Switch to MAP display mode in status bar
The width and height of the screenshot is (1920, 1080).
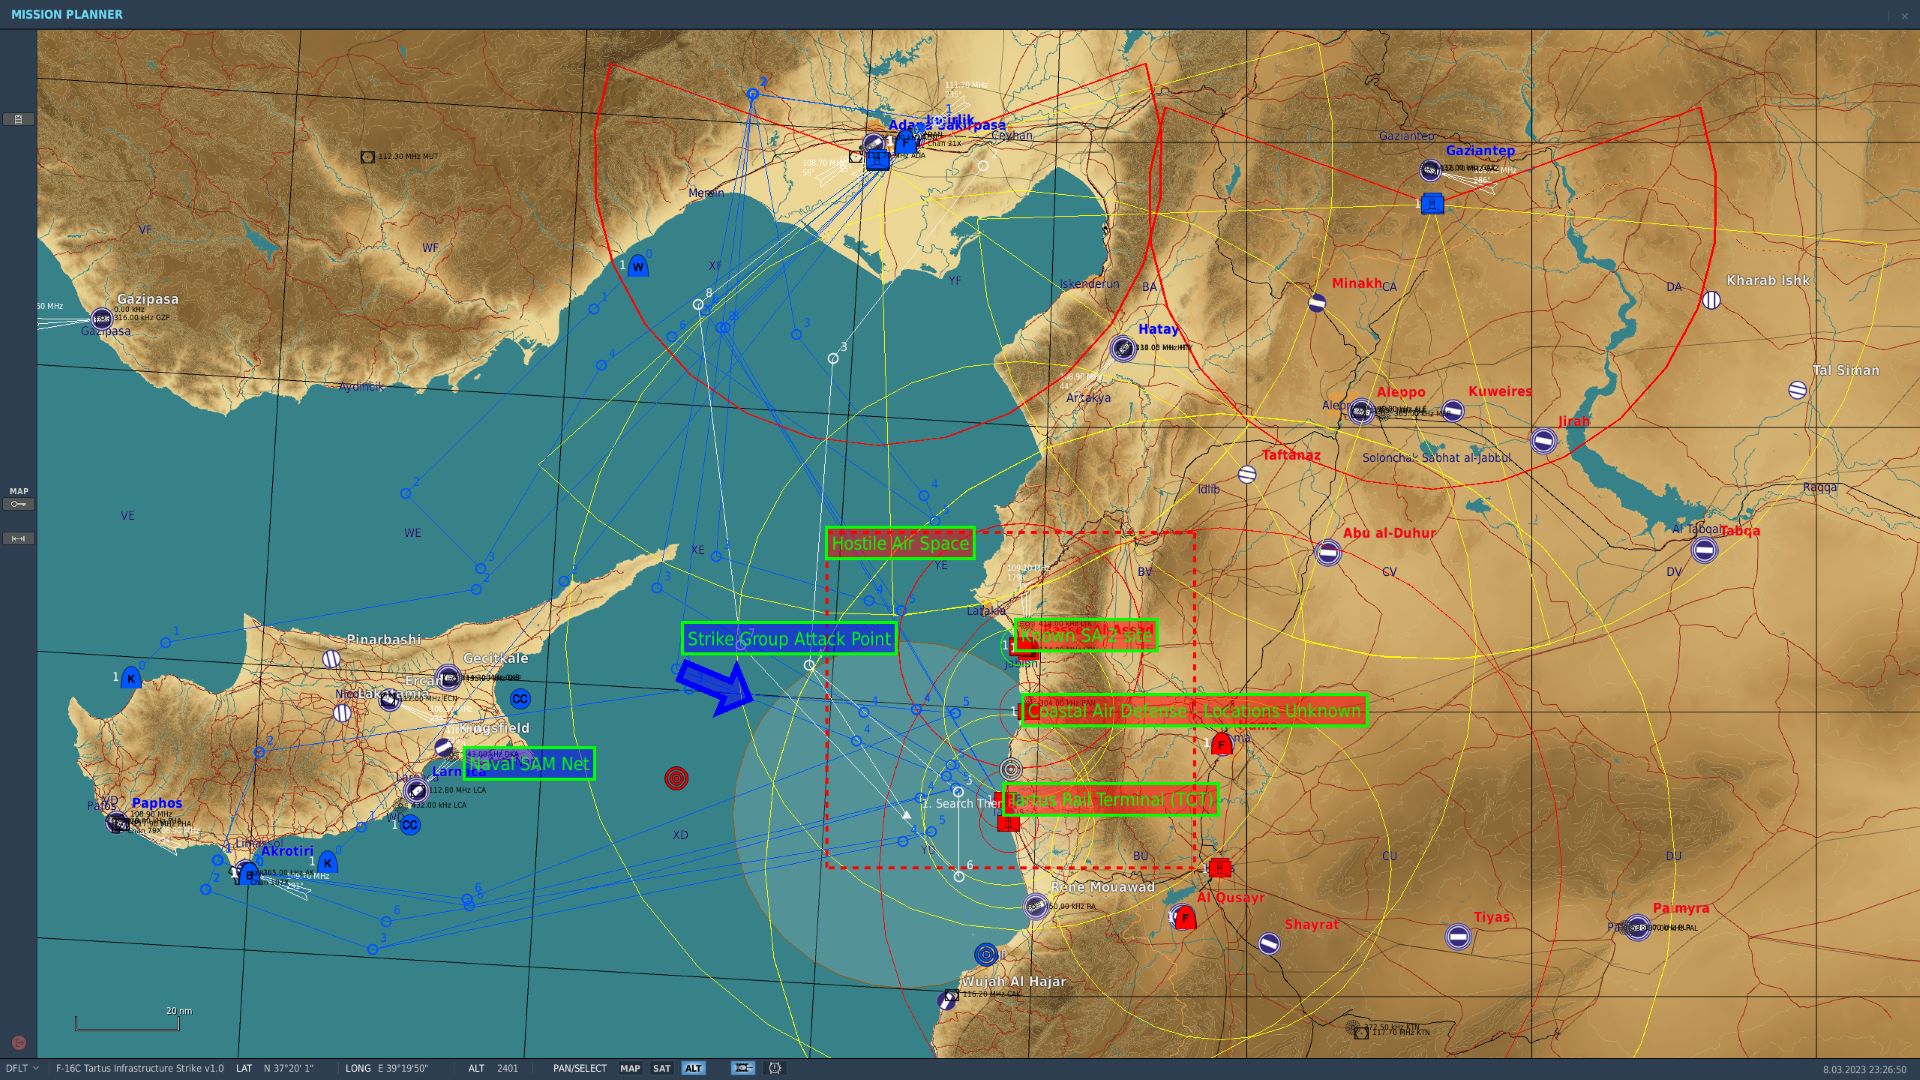click(630, 1068)
